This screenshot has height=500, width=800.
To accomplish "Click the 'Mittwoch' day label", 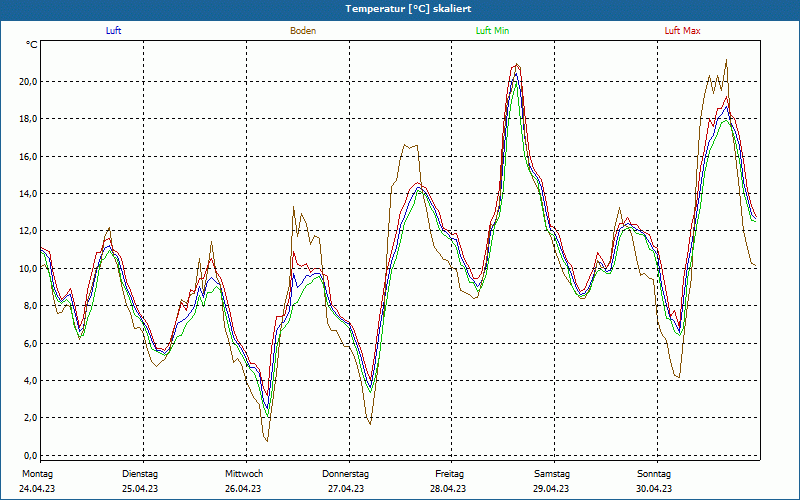I will tap(244, 474).
